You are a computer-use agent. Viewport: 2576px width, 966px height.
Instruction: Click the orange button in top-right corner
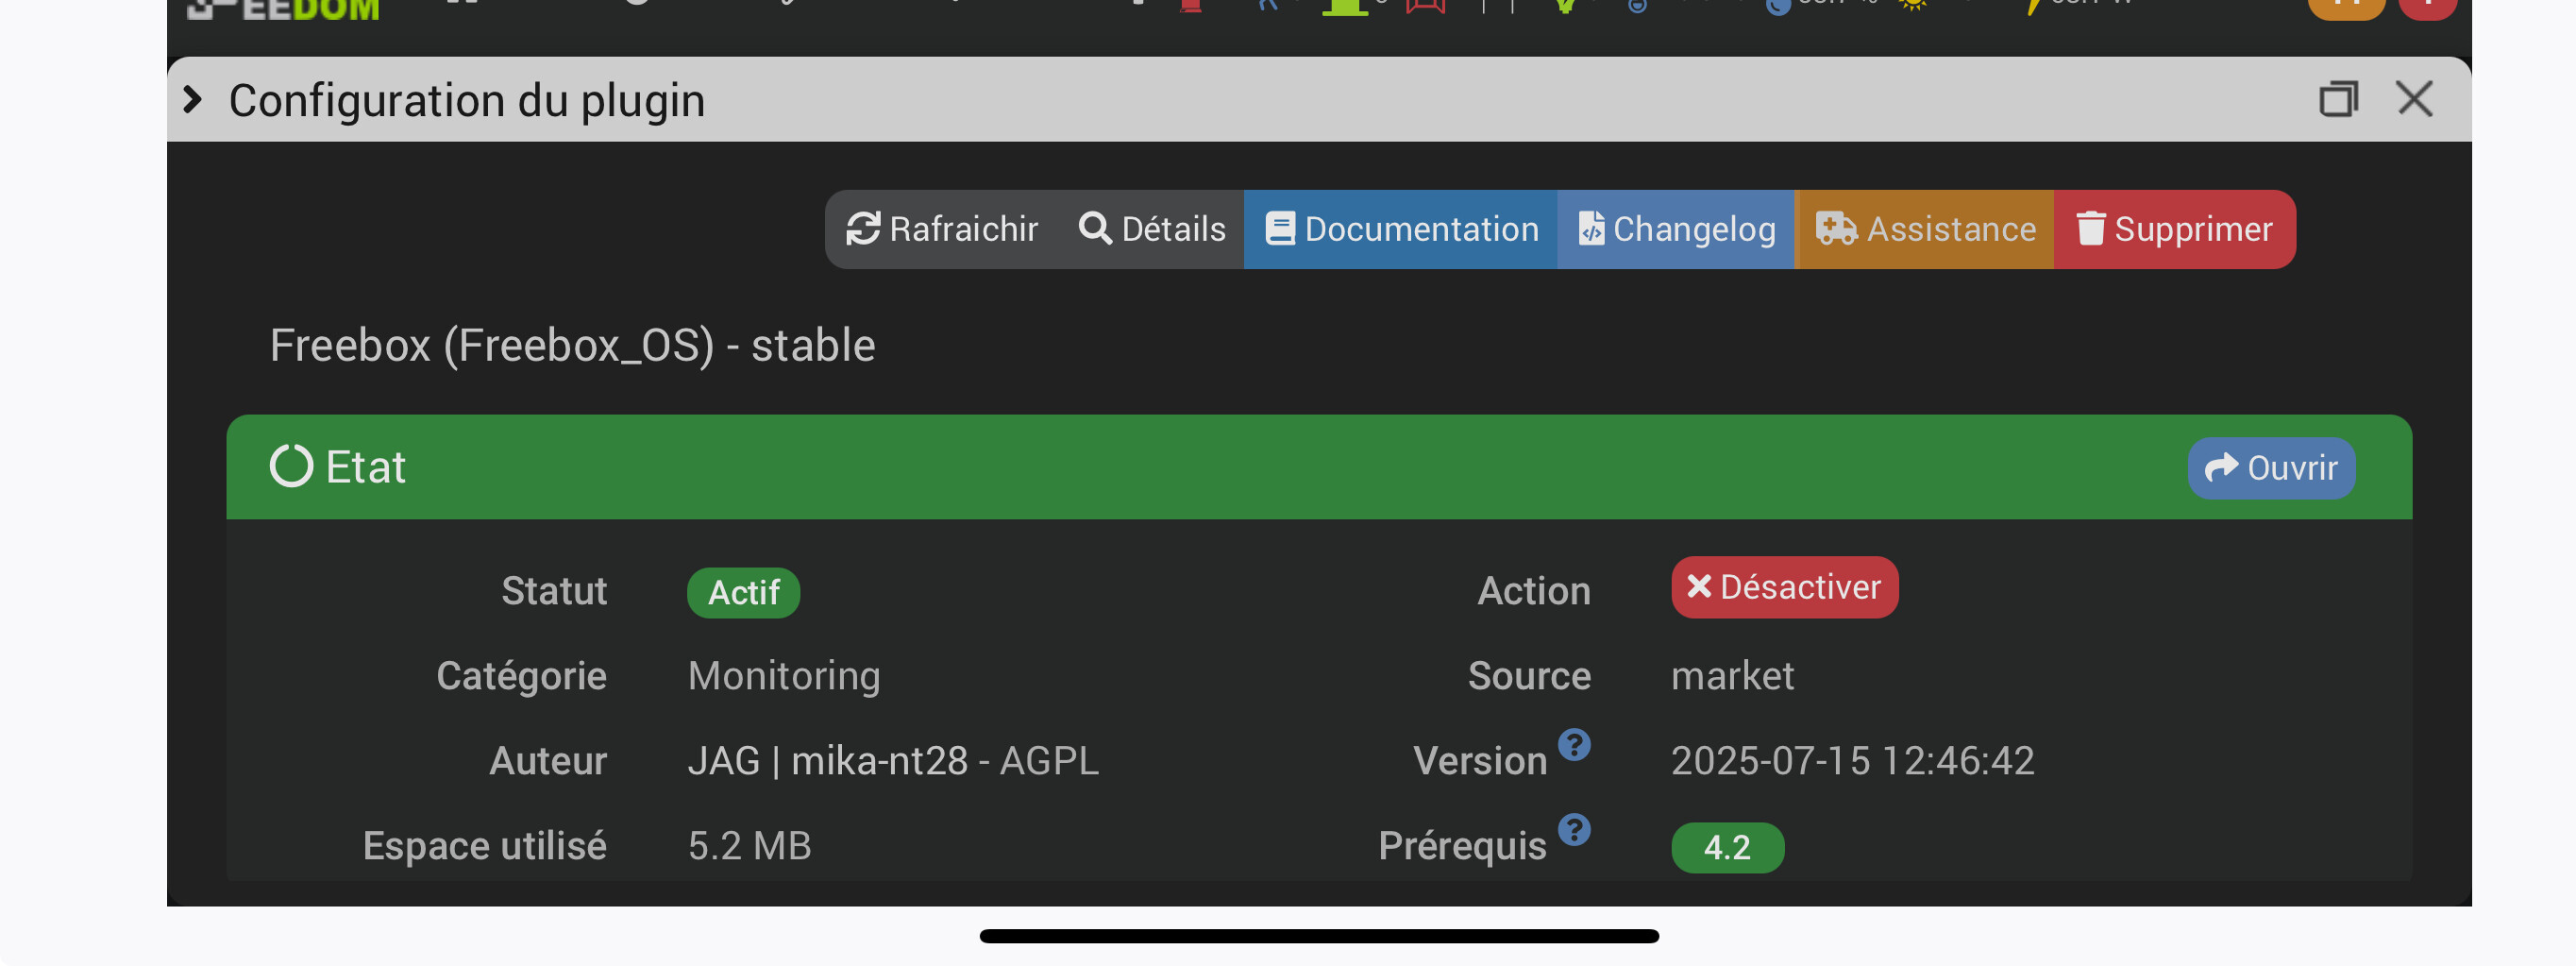pyautogui.click(x=2346, y=7)
